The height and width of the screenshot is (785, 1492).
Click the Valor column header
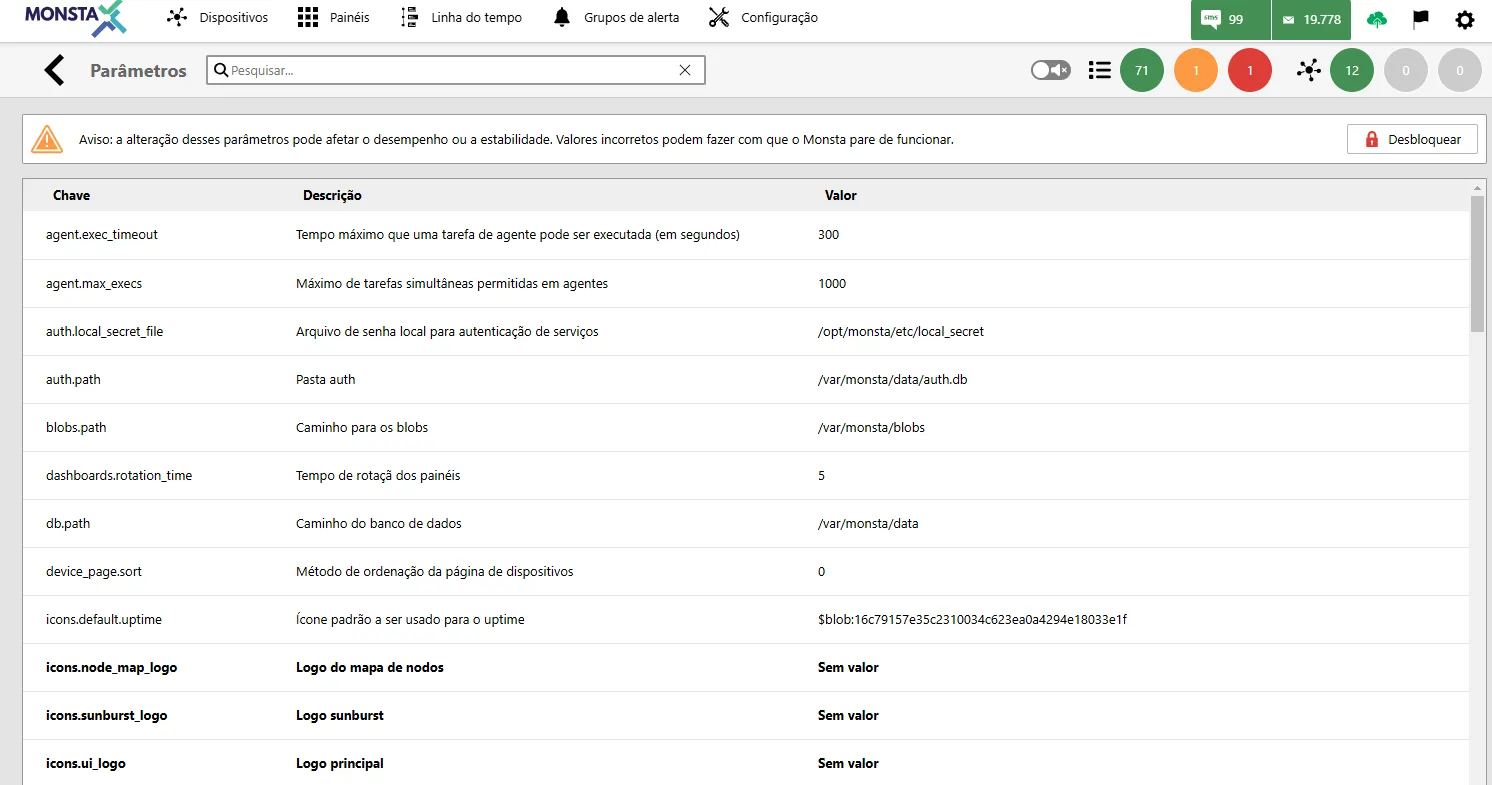pyautogui.click(x=840, y=195)
